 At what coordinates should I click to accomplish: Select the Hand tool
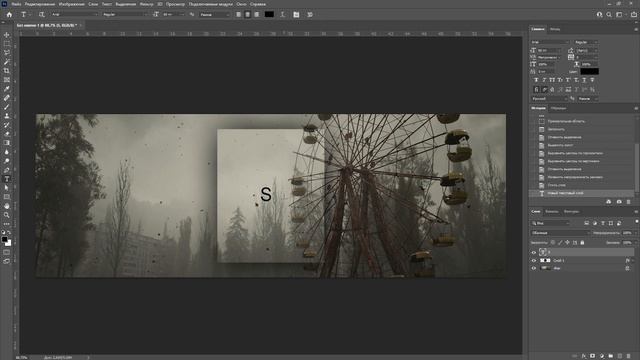[7, 206]
